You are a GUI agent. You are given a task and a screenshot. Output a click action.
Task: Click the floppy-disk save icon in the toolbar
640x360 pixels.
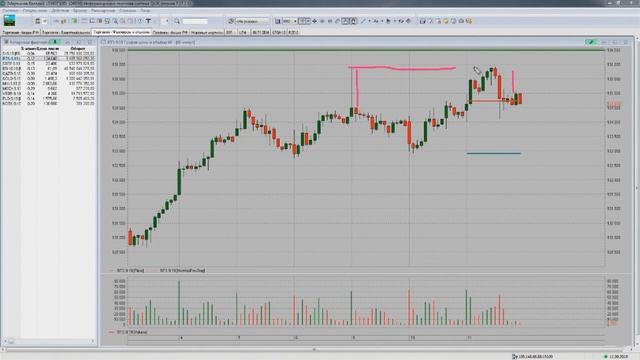point(278,21)
